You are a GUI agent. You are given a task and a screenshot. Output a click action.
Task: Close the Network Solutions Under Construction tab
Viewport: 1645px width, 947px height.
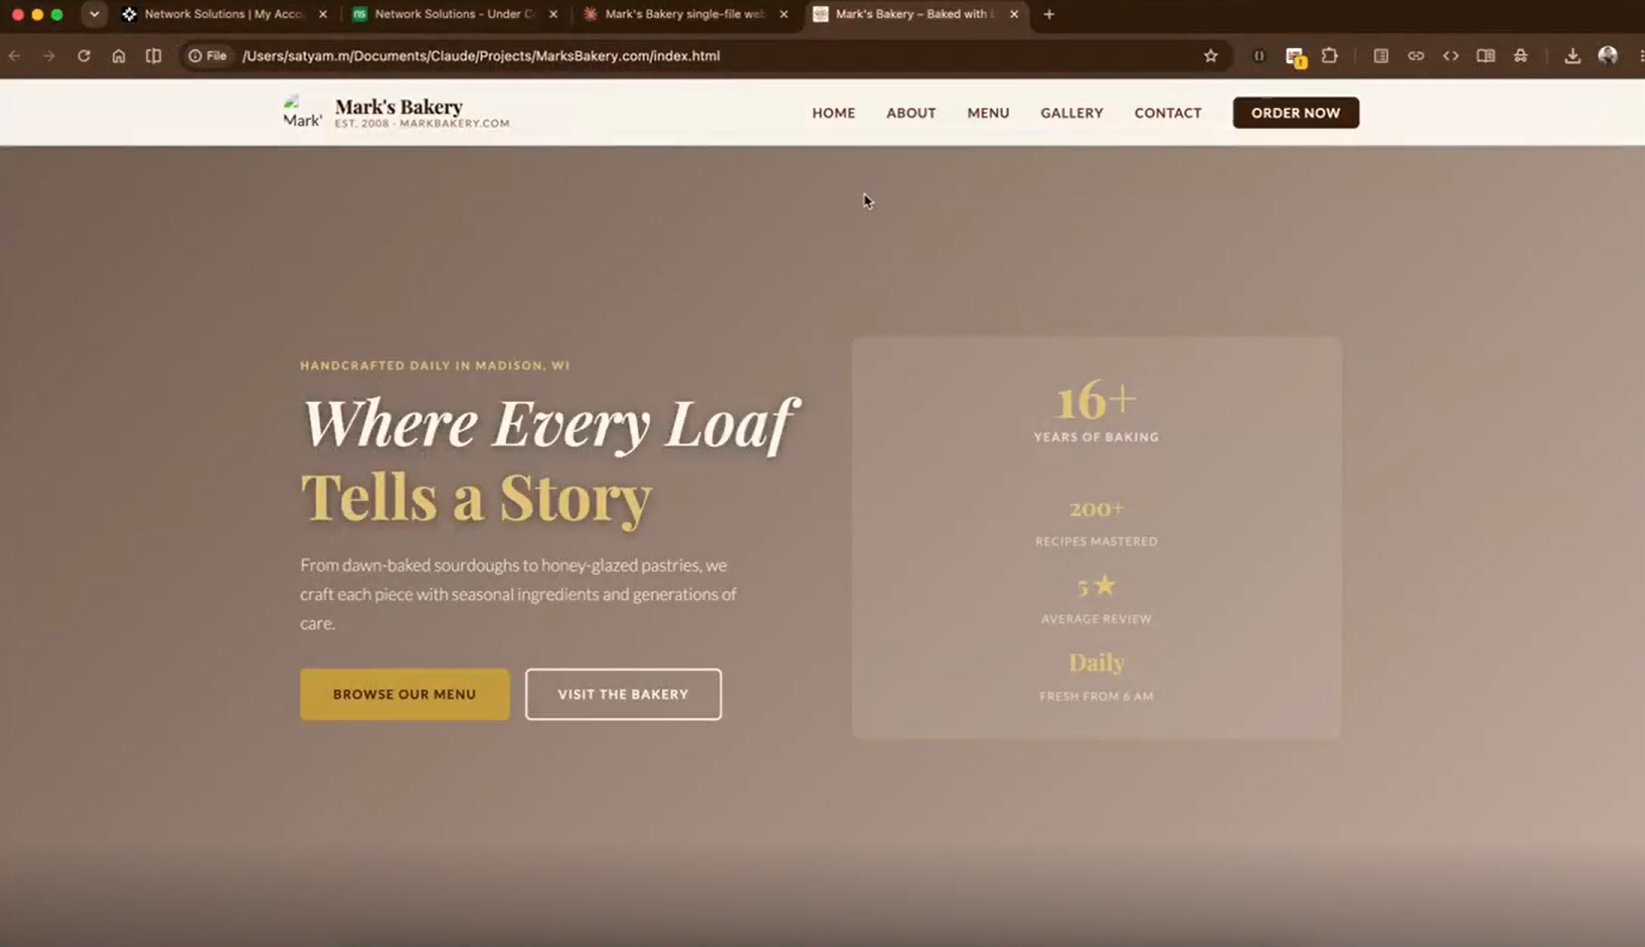(554, 14)
